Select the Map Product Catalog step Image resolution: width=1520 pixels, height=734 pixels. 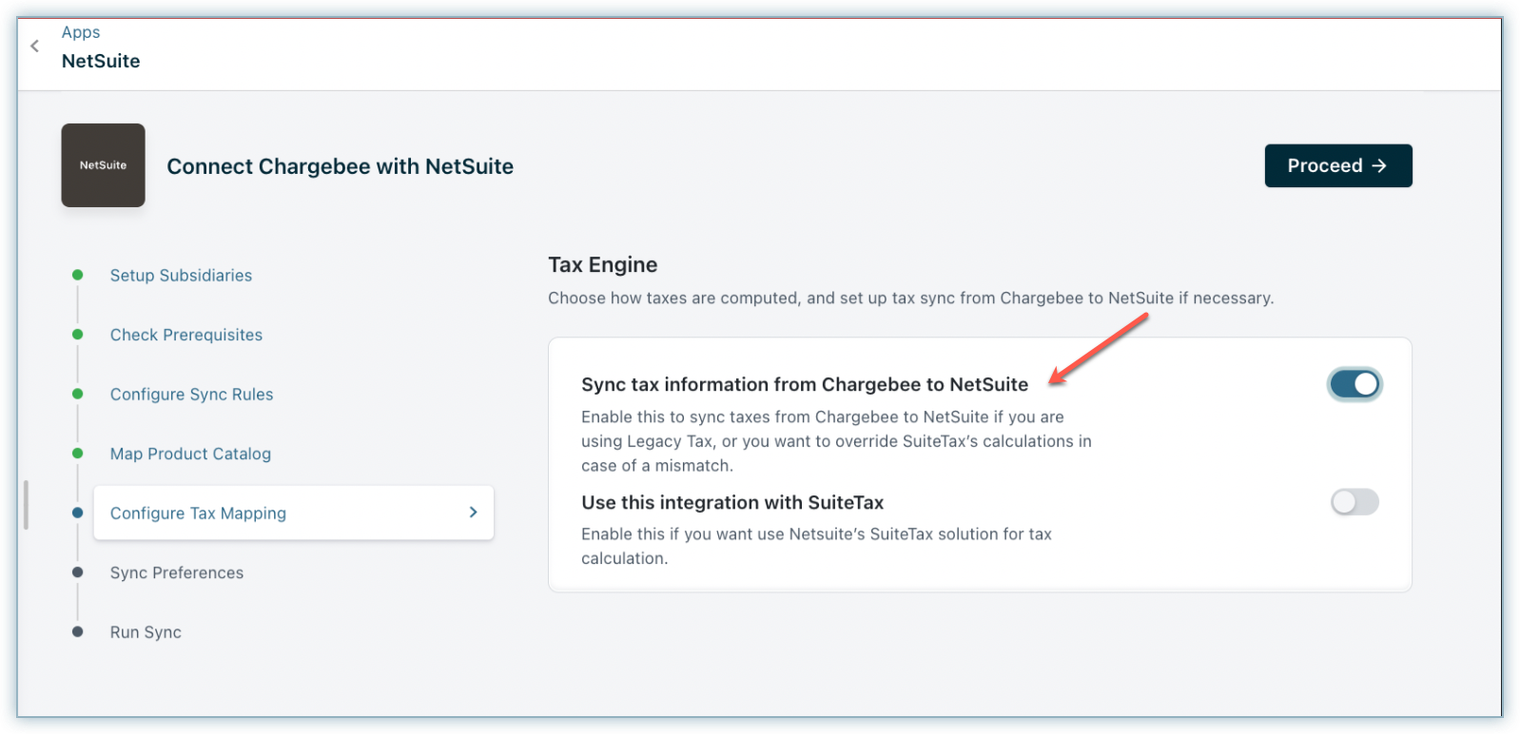coord(190,454)
